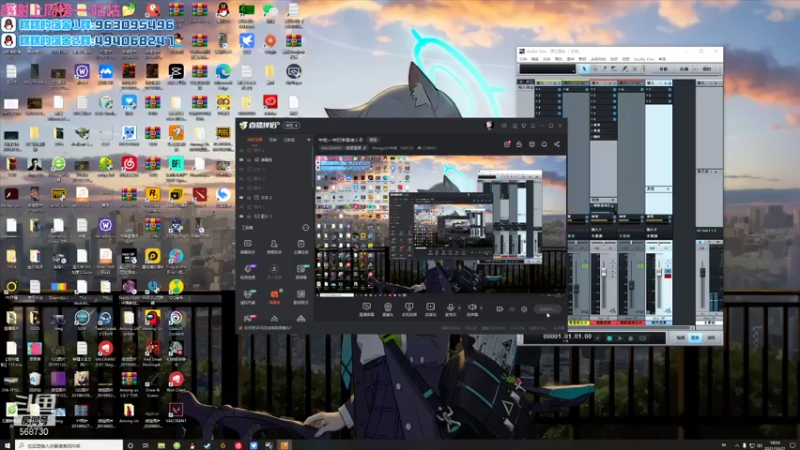The width and height of the screenshot is (800, 450).
Task: Open the speaker options dropdown arrow
Action: coord(481,308)
